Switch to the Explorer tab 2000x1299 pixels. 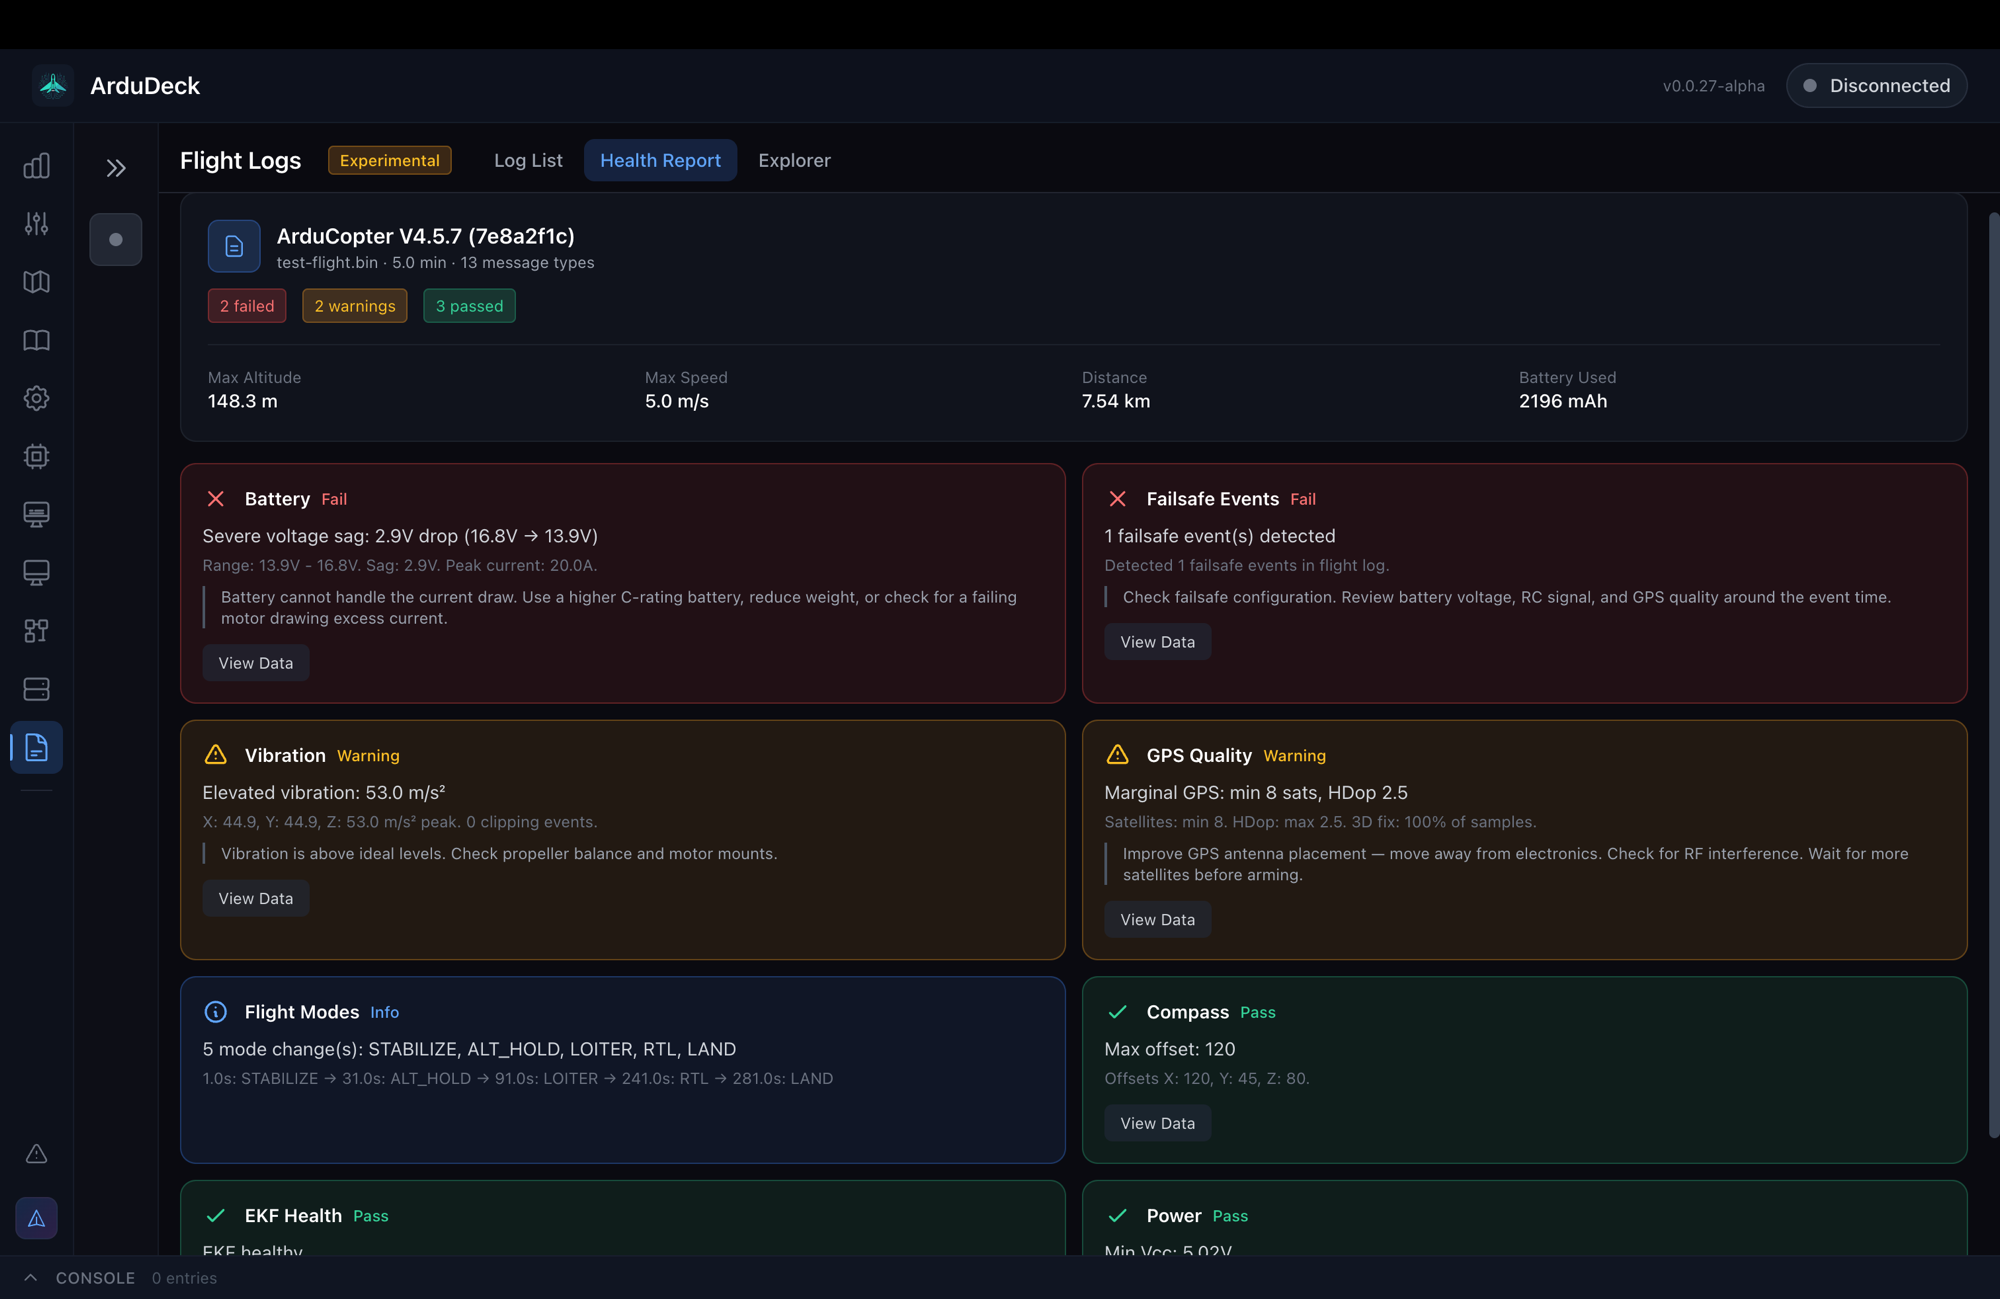coord(794,160)
